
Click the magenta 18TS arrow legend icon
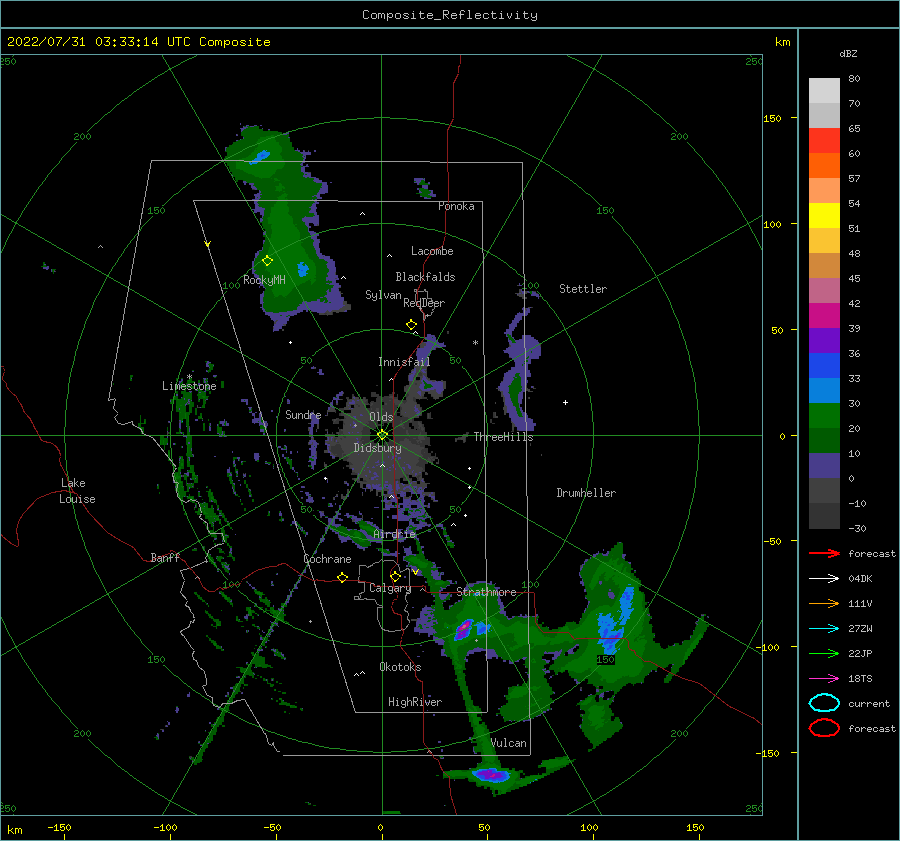coord(824,679)
